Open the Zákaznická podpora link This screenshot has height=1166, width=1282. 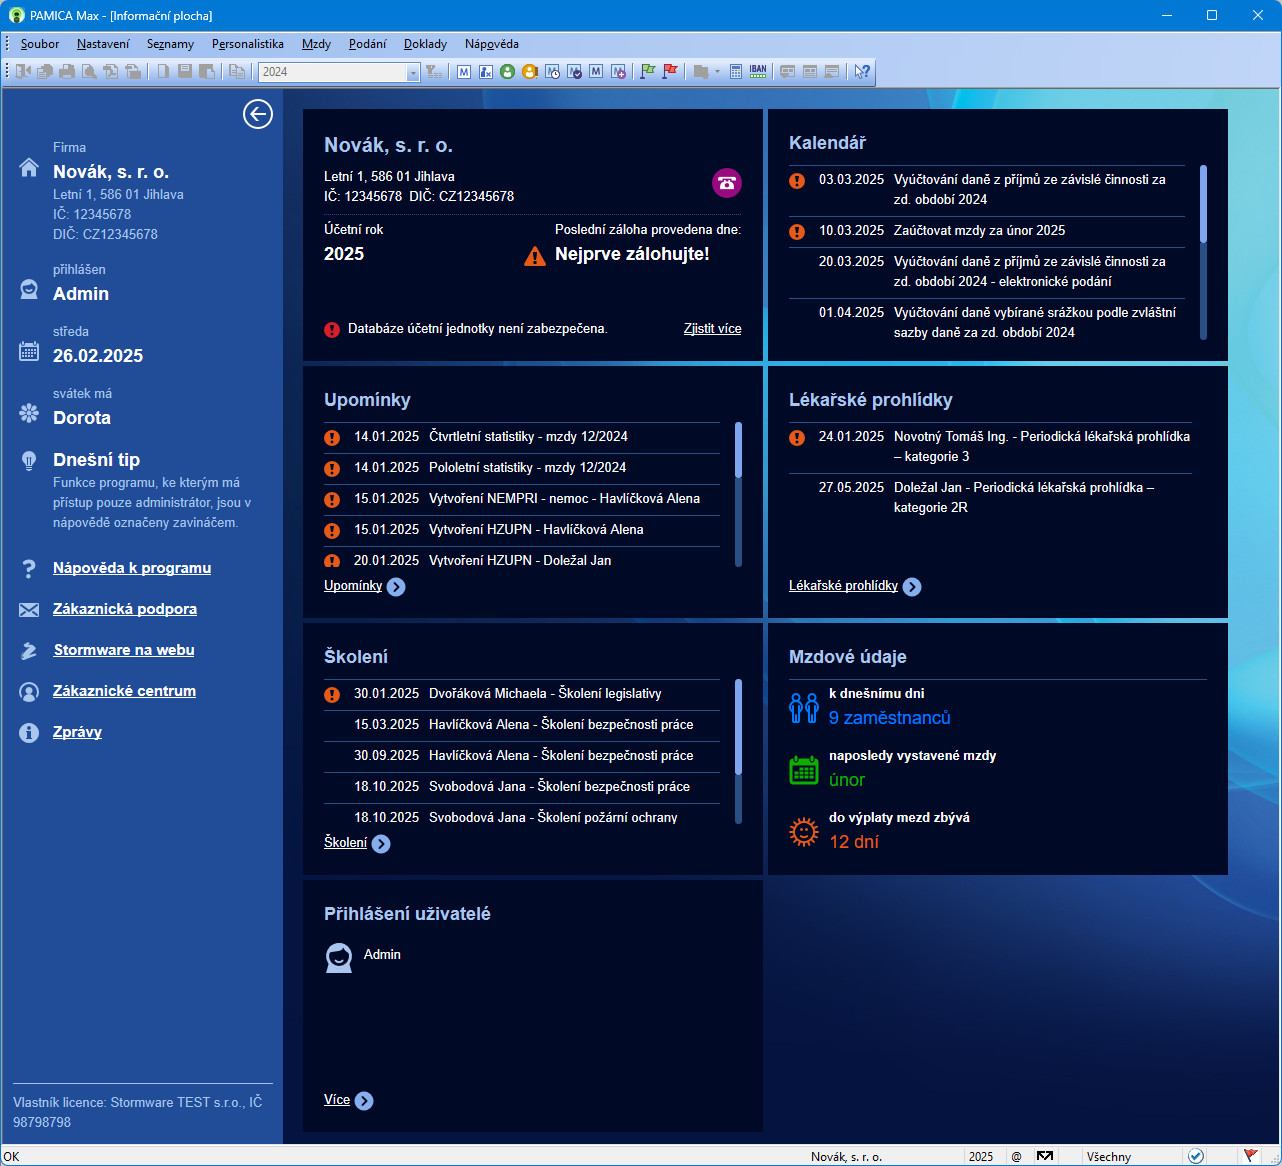(x=125, y=609)
